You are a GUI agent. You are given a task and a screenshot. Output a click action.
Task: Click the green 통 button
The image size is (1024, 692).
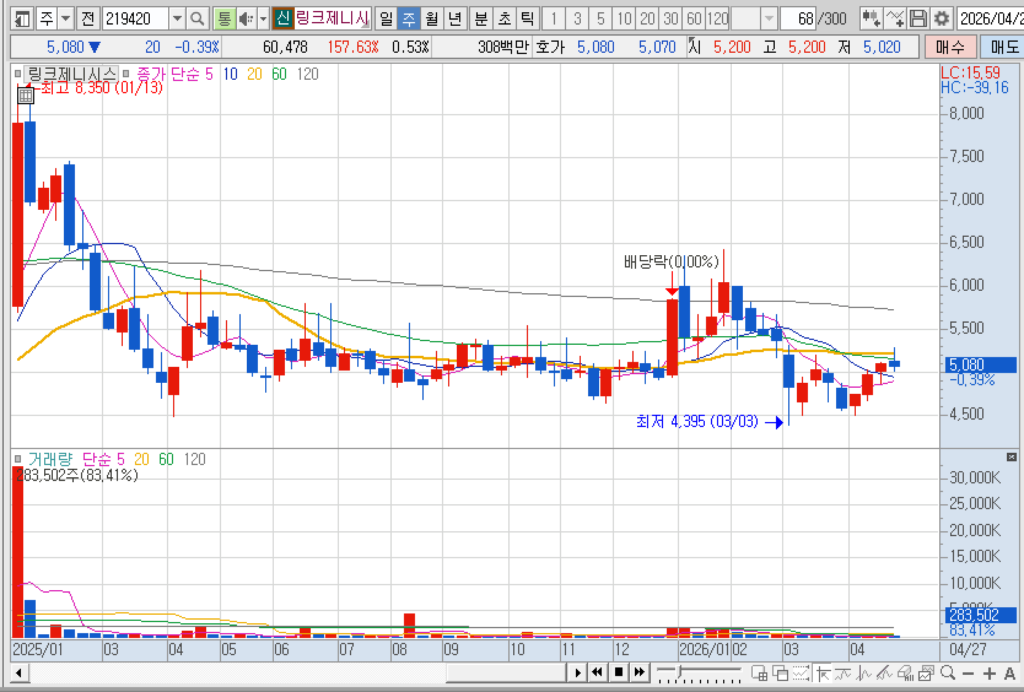click(x=225, y=18)
